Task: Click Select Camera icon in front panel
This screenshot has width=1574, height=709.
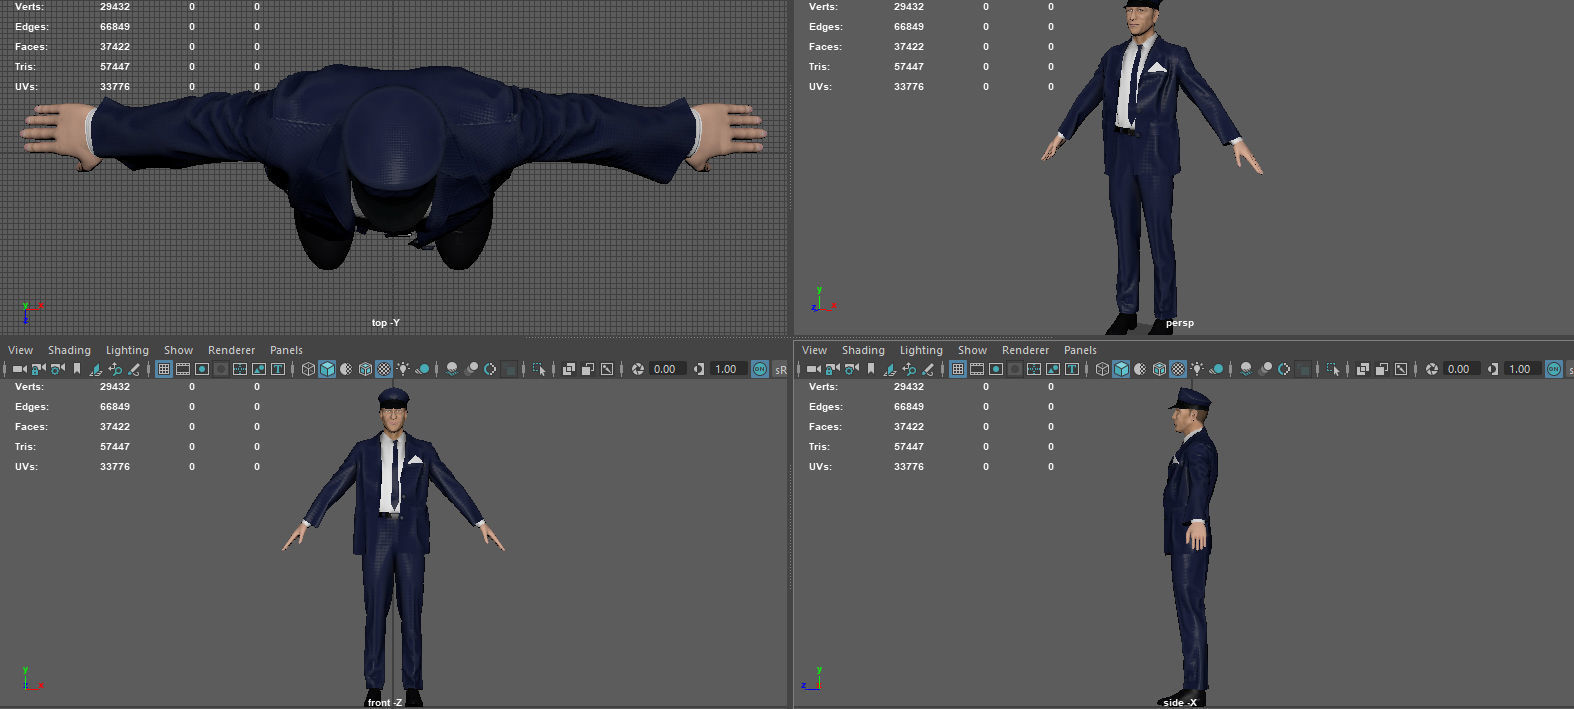Action: point(19,369)
